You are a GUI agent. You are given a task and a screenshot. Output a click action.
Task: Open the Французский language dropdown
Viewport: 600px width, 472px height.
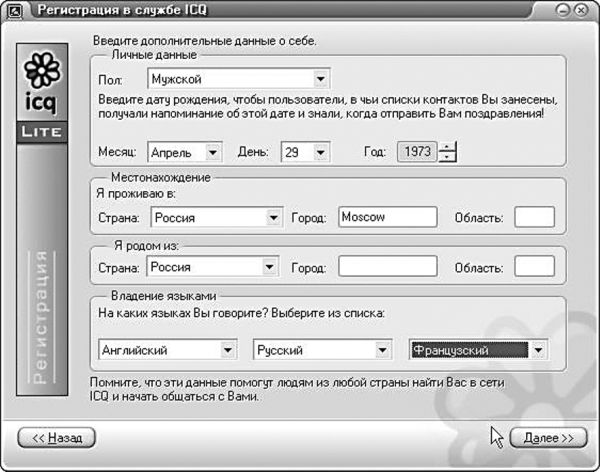coord(478,350)
